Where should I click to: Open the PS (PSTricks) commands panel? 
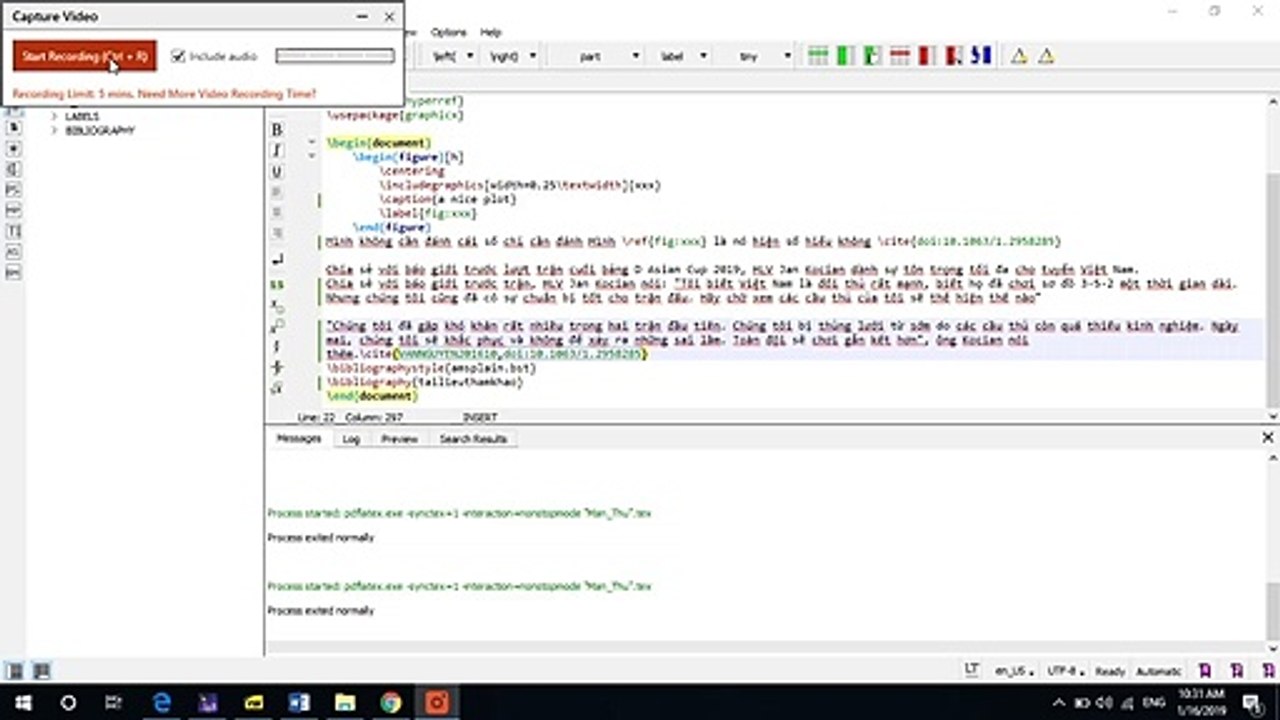[13, 190]
